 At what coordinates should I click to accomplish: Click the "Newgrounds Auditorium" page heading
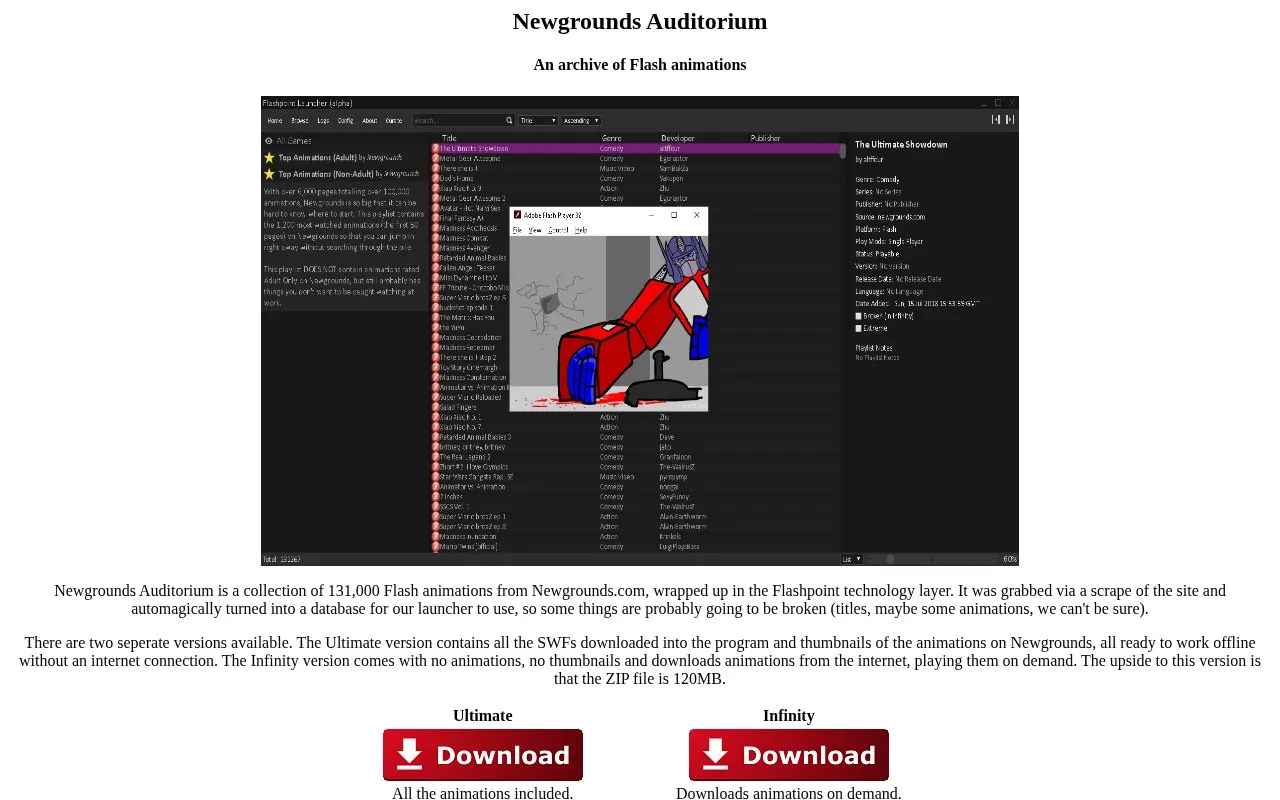[x=640, y=21]
